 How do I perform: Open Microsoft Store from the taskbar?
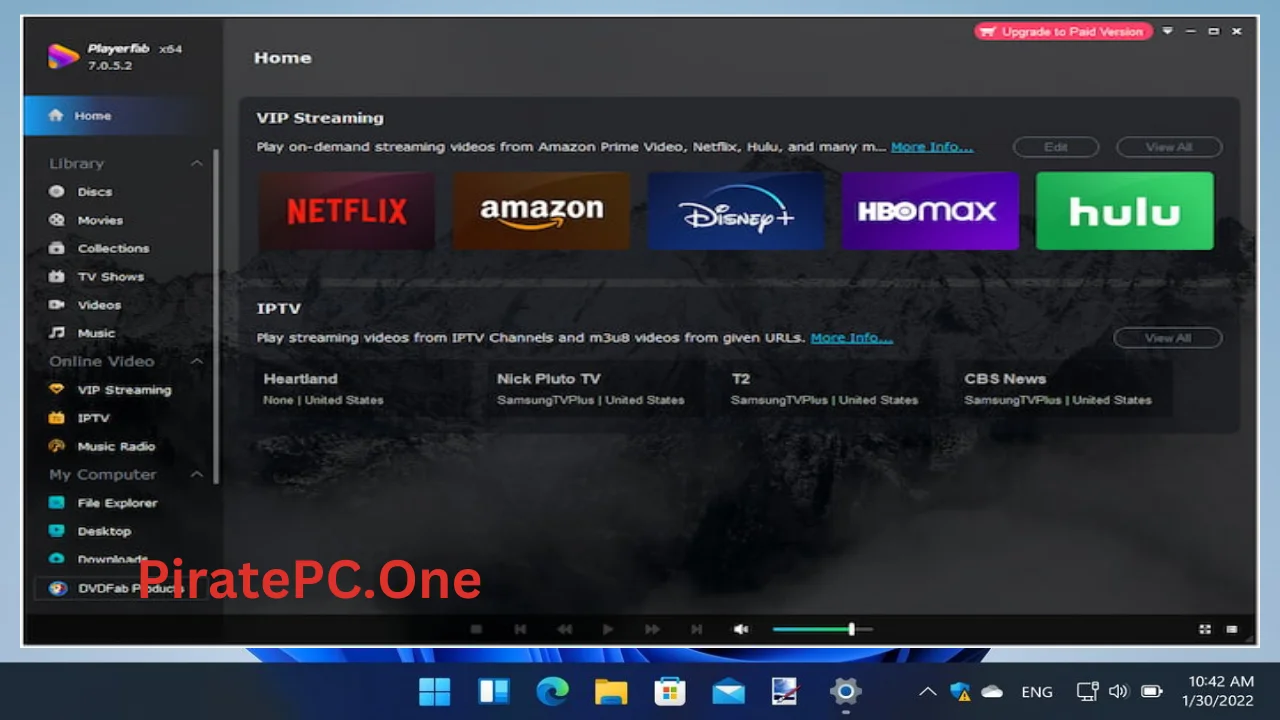tap(669, 691)
